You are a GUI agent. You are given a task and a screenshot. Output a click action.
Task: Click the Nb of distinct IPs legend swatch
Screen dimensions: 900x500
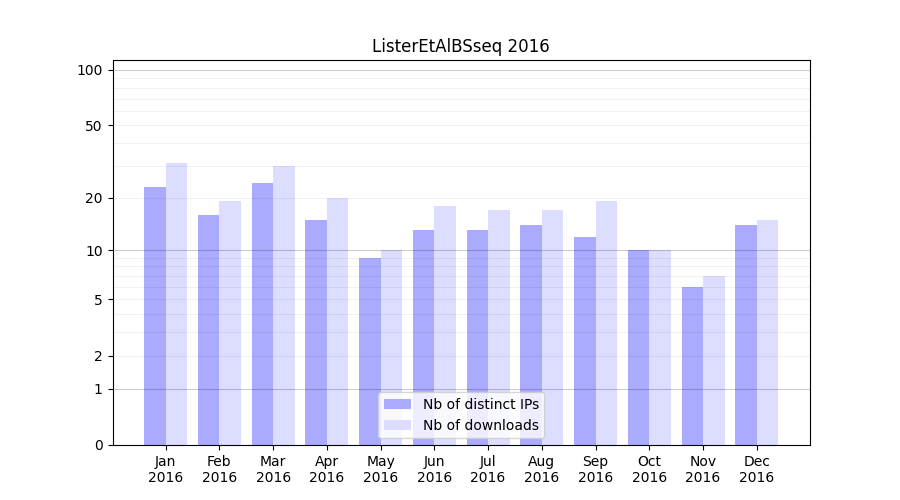point(397,404)
